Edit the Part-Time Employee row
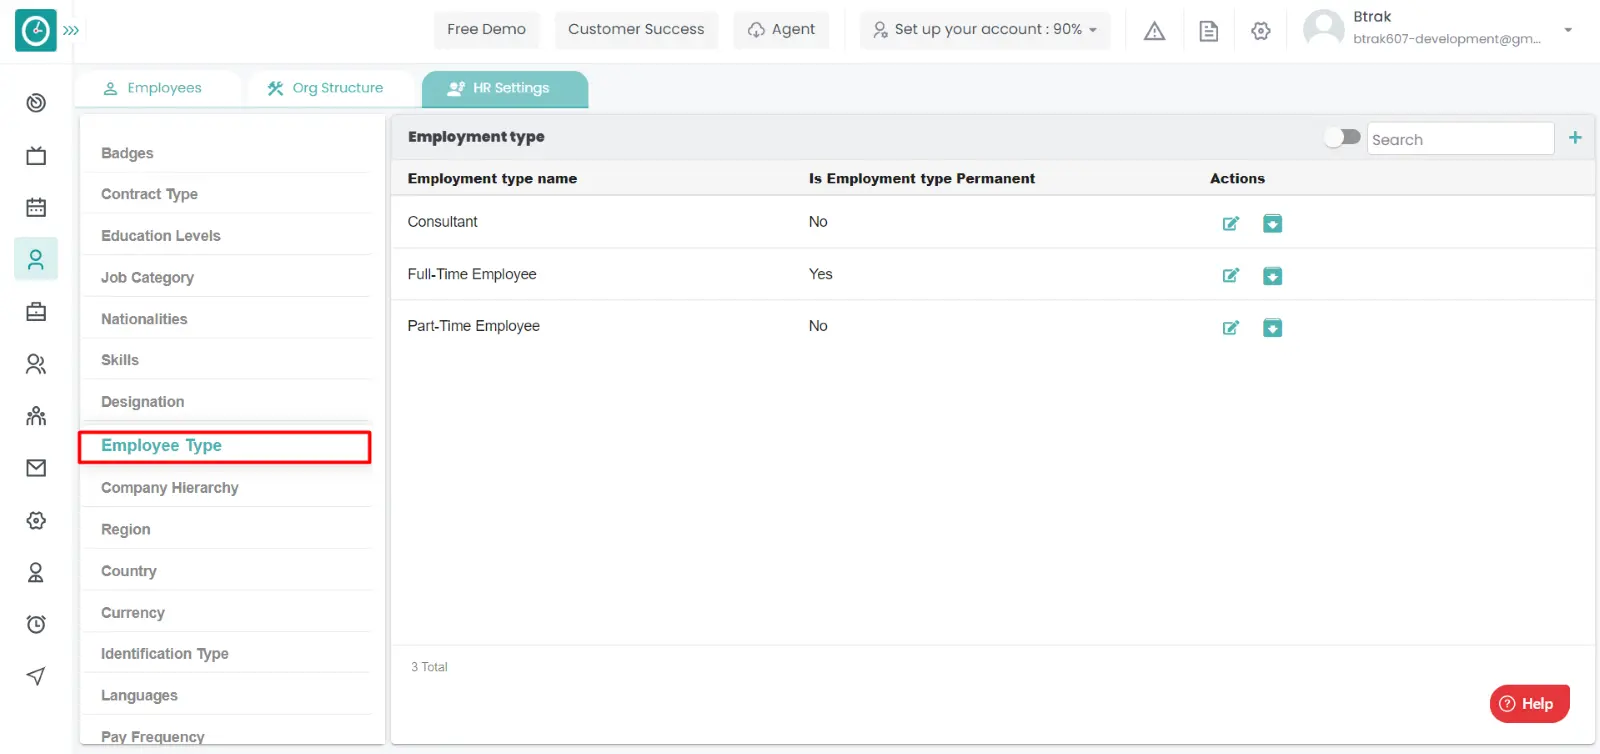This screenshot has width=1600, height=754. (1231, 328)
